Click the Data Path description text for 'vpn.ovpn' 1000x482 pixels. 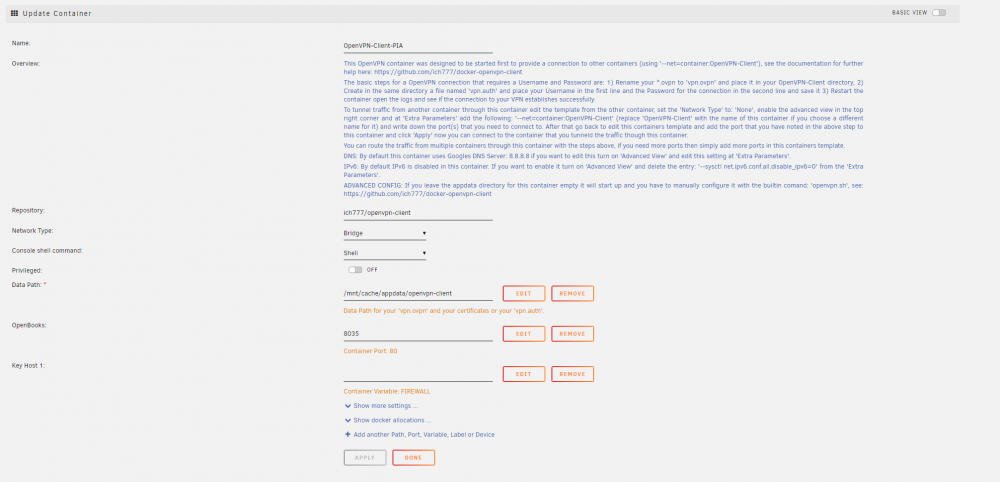coord(443,311)
